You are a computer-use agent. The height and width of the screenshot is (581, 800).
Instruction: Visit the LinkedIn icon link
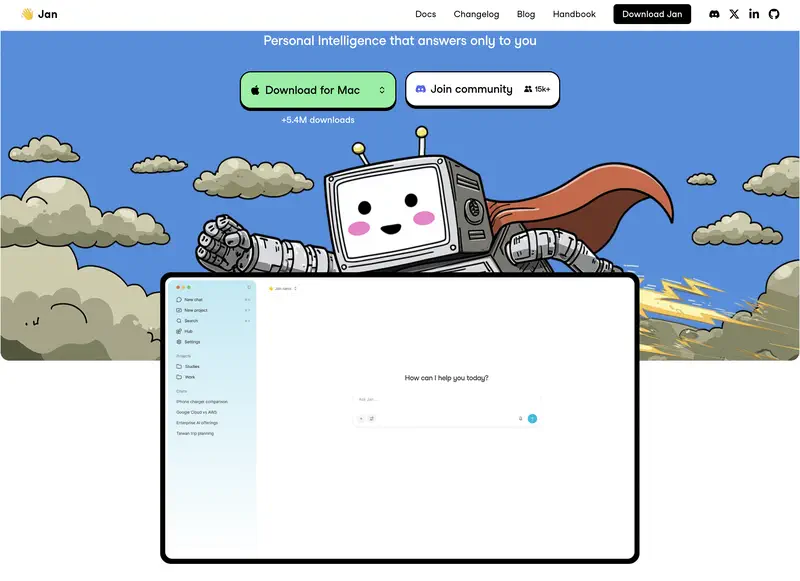tap(754, 14)
